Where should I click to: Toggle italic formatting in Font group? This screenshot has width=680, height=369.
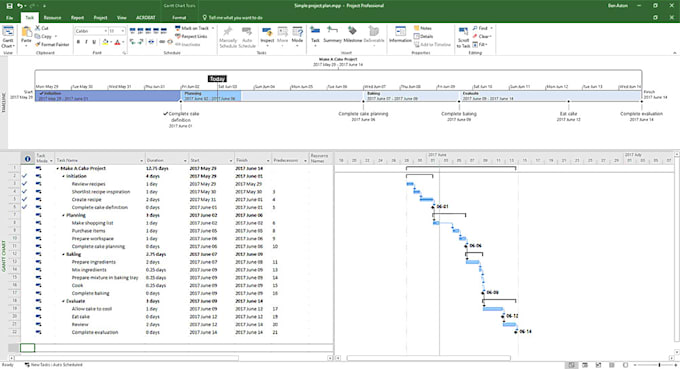pos(86,42)
